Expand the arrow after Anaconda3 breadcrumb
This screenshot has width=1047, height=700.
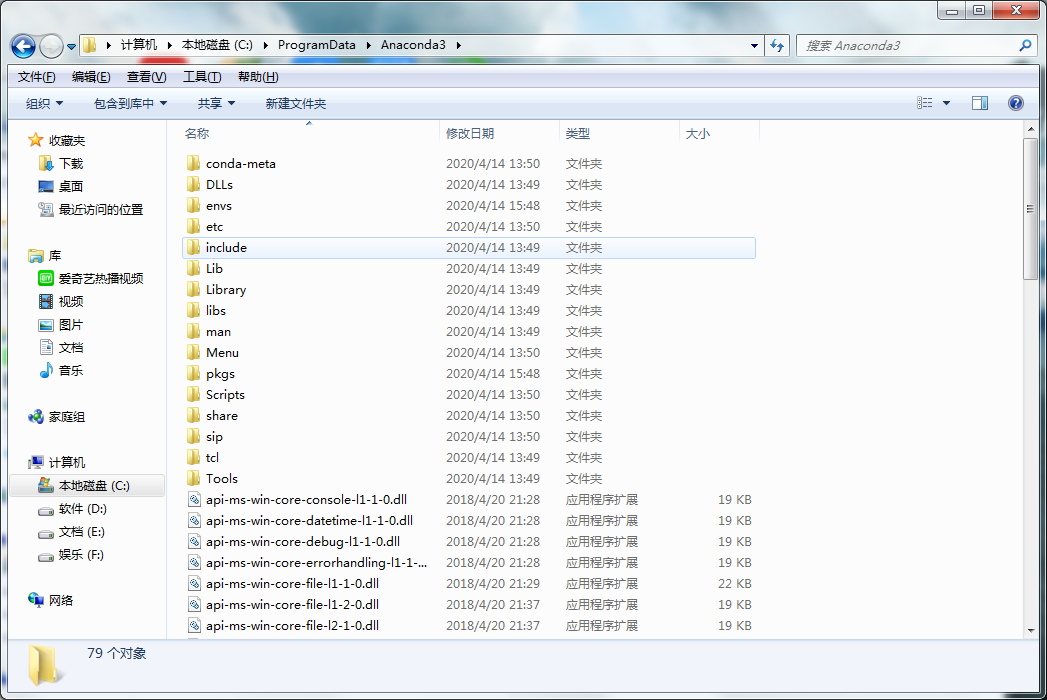click(458, 45)
